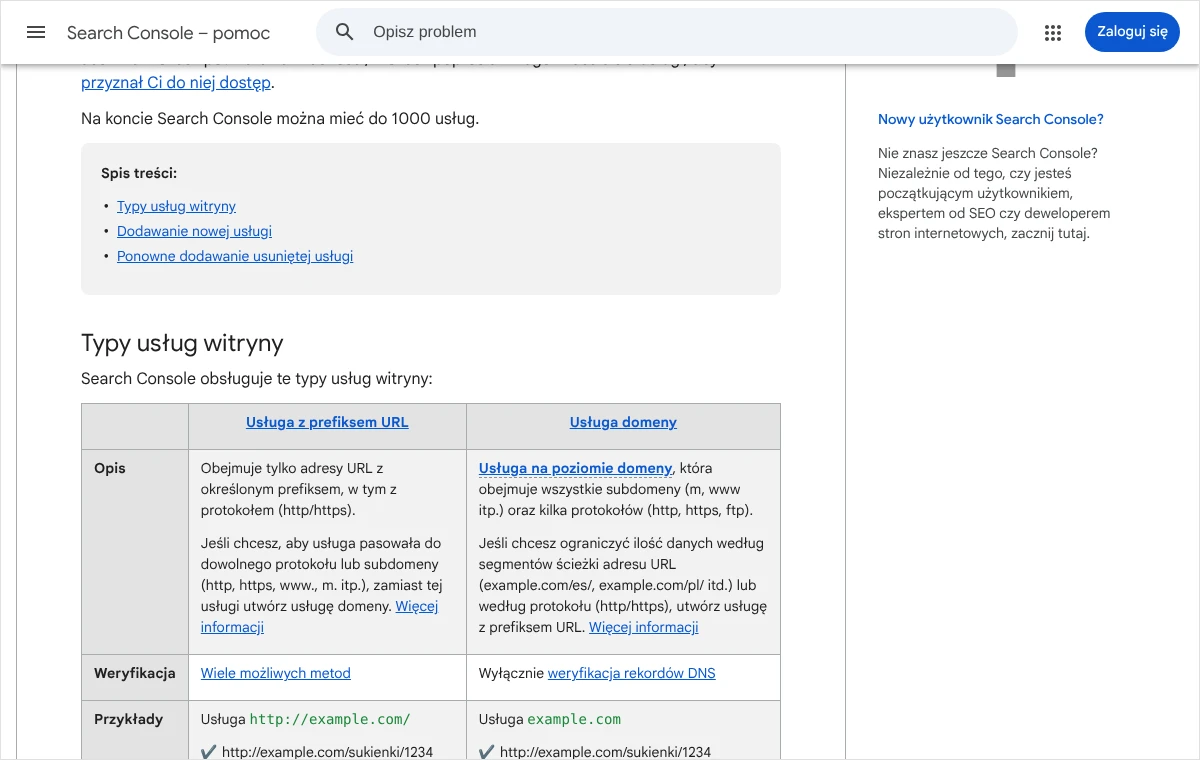This screenshot has height=760, width=1200.
Task: Click the Usługa na poziomie domeny term
Action: click(575, 468)
